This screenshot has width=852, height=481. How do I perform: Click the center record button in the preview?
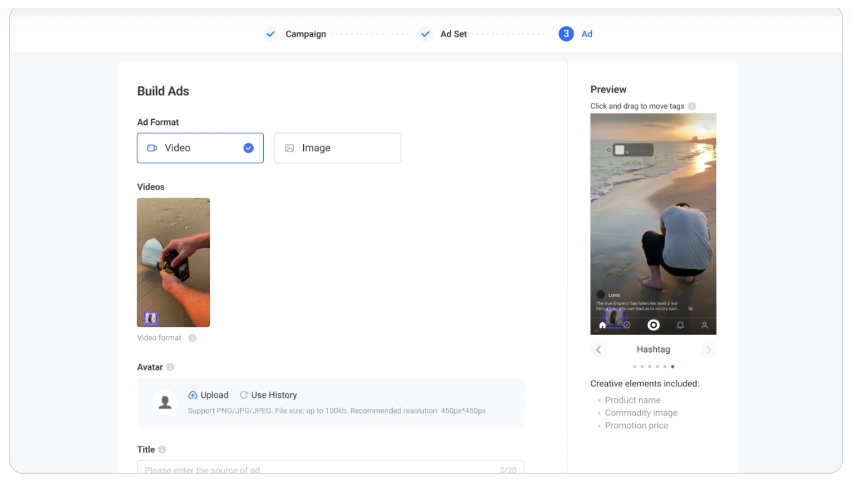click(x=654, y=325)
